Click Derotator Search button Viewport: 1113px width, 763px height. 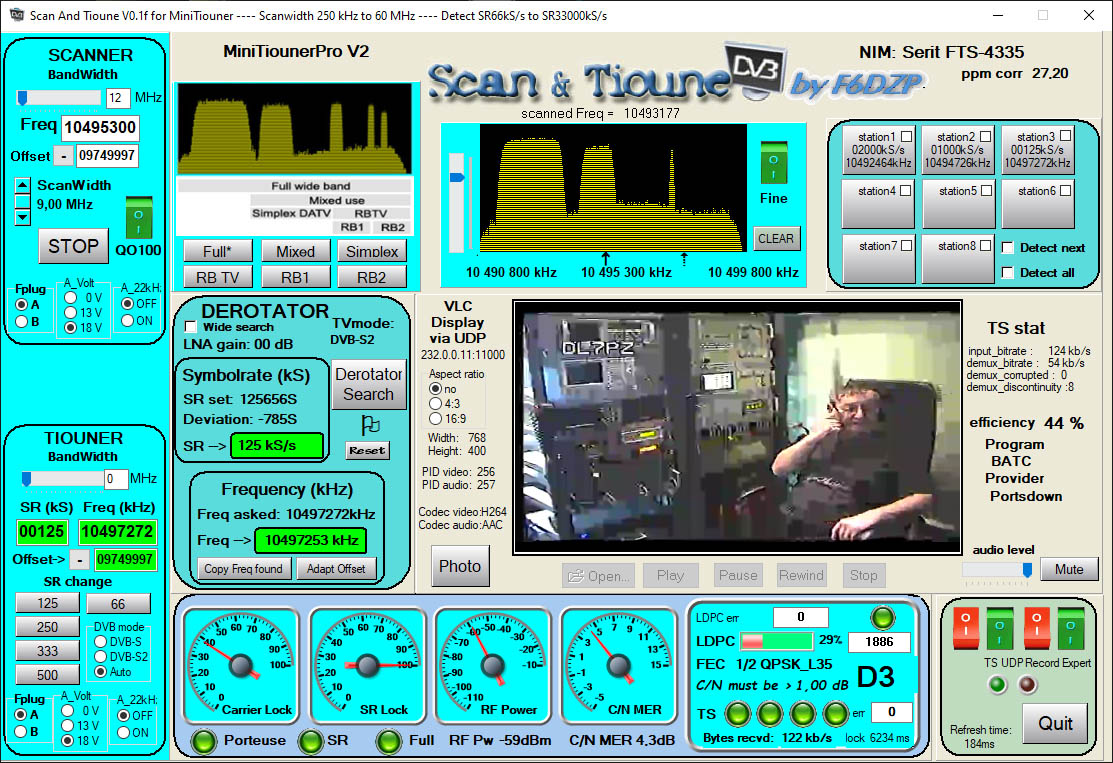coord(368,384)
